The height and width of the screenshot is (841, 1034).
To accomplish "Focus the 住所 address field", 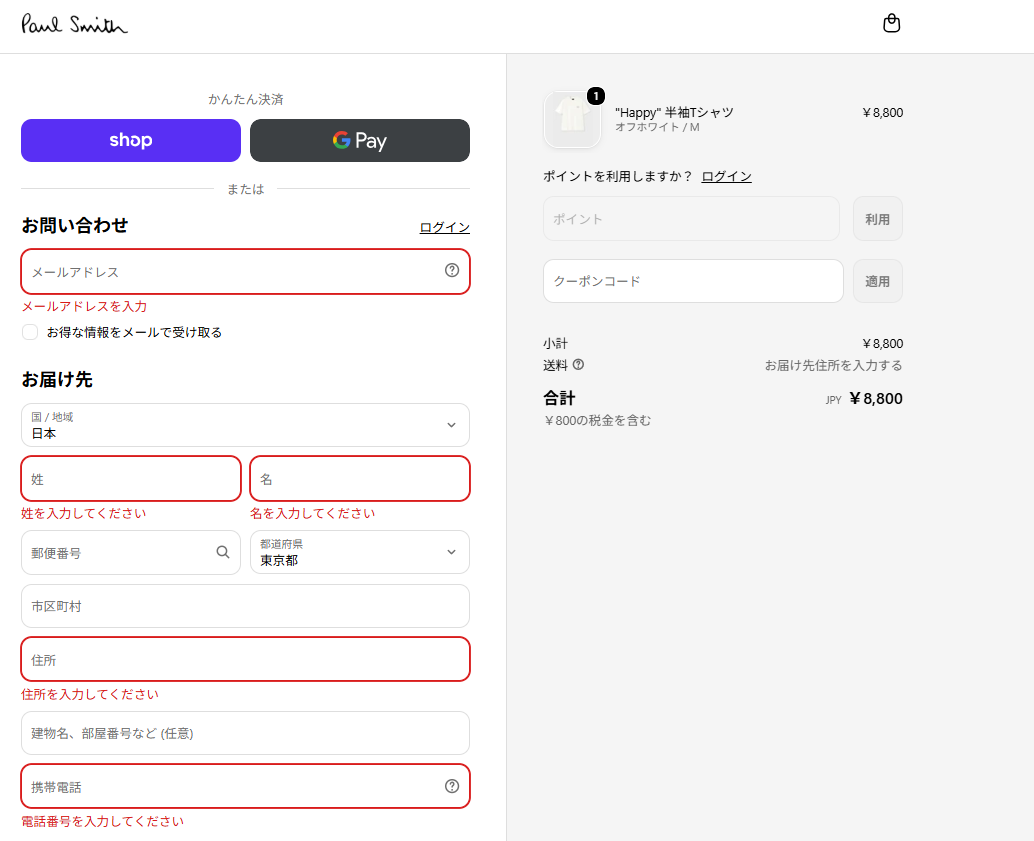I will [245, 659].
